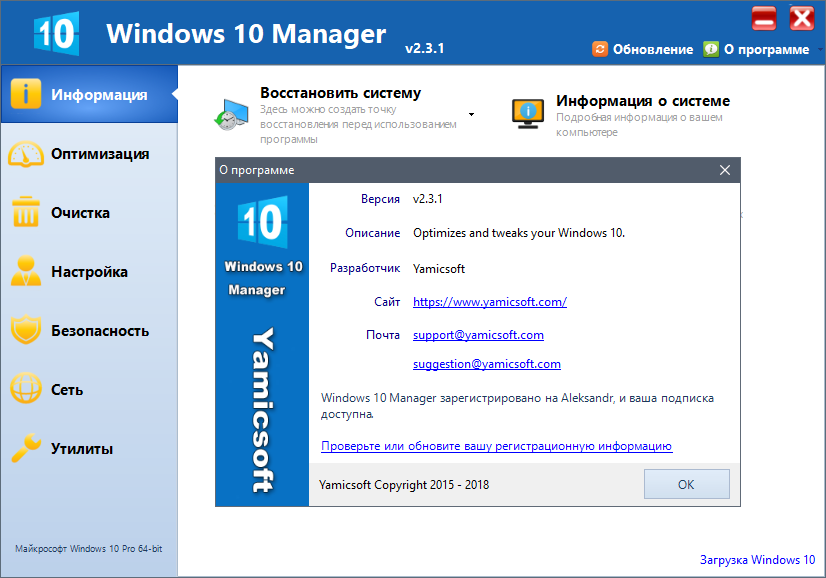The image size is (826, 578).
Task: Click Загрузка Windows 10 link
Action: [x=757, y=560]
